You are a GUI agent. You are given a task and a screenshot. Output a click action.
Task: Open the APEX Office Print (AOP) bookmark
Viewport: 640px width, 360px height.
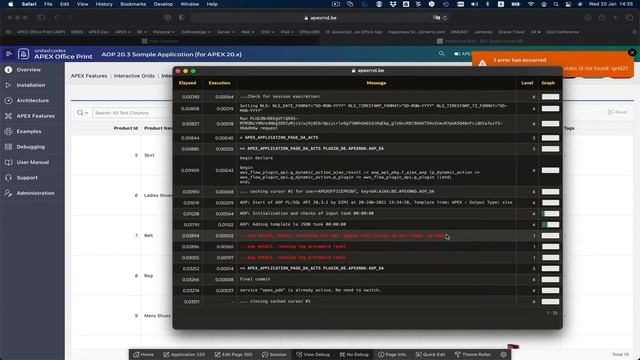41,32
